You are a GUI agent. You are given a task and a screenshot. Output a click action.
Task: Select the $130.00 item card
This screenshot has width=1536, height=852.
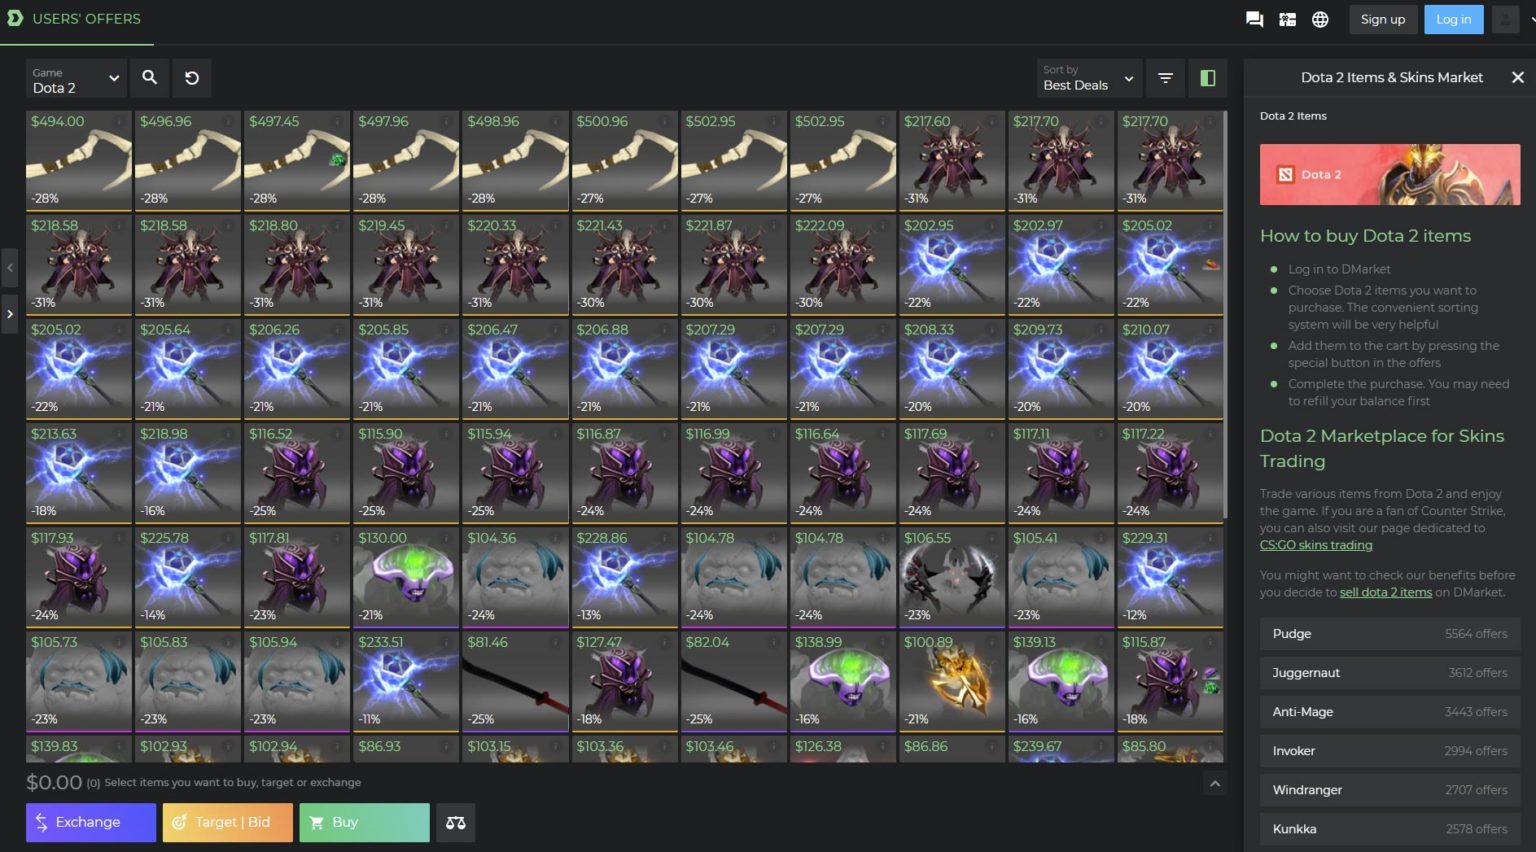405,577
